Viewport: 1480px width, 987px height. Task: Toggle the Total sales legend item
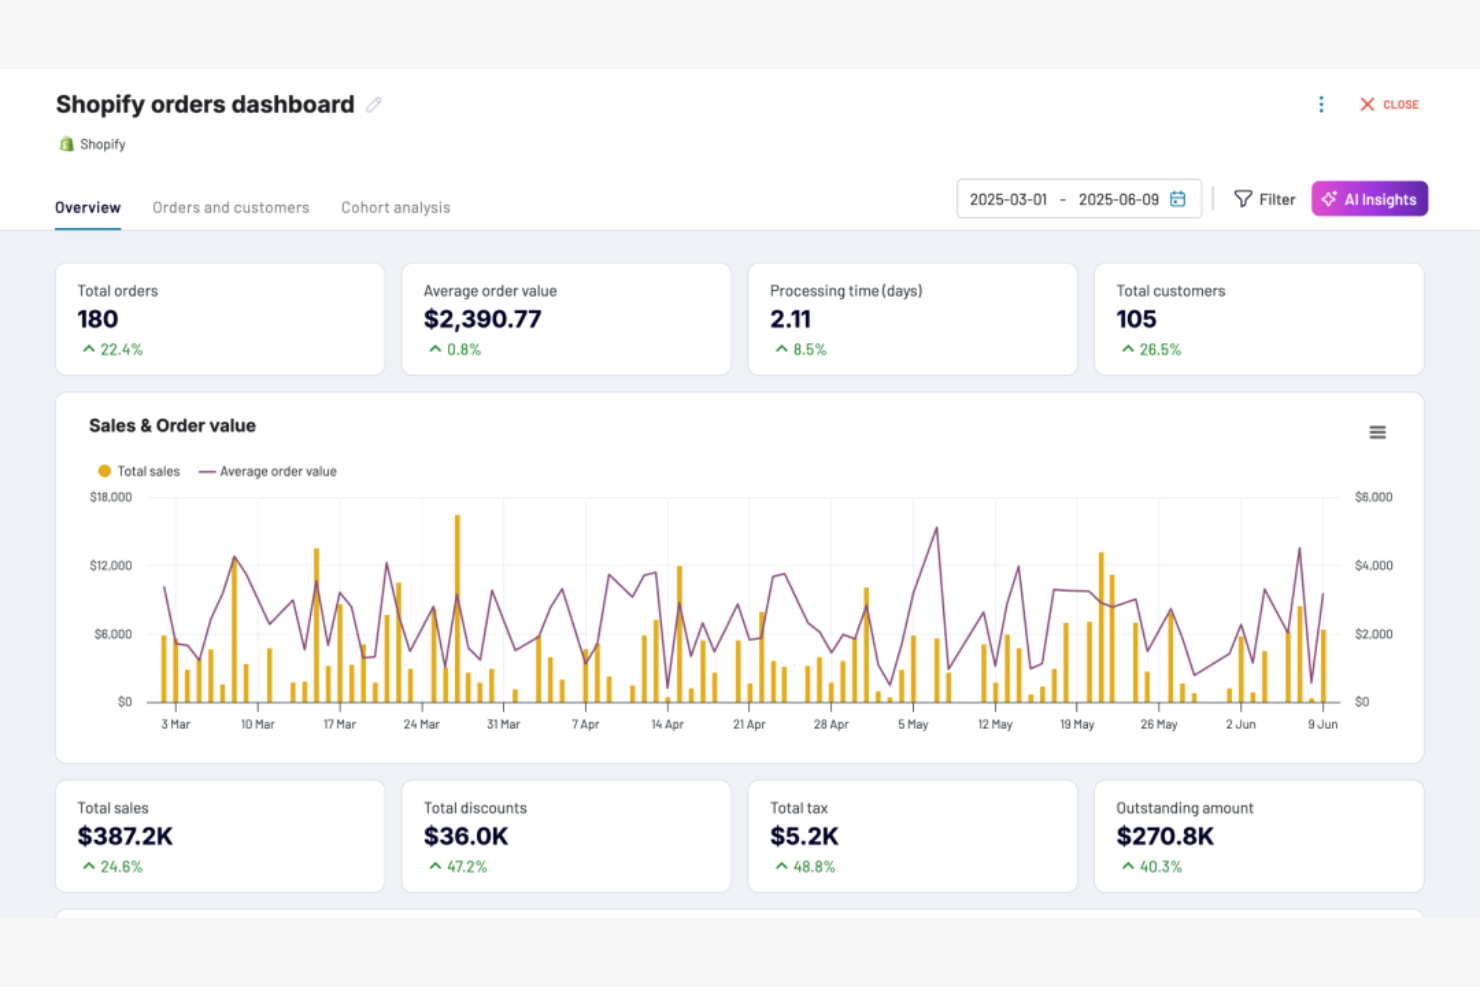138,470
